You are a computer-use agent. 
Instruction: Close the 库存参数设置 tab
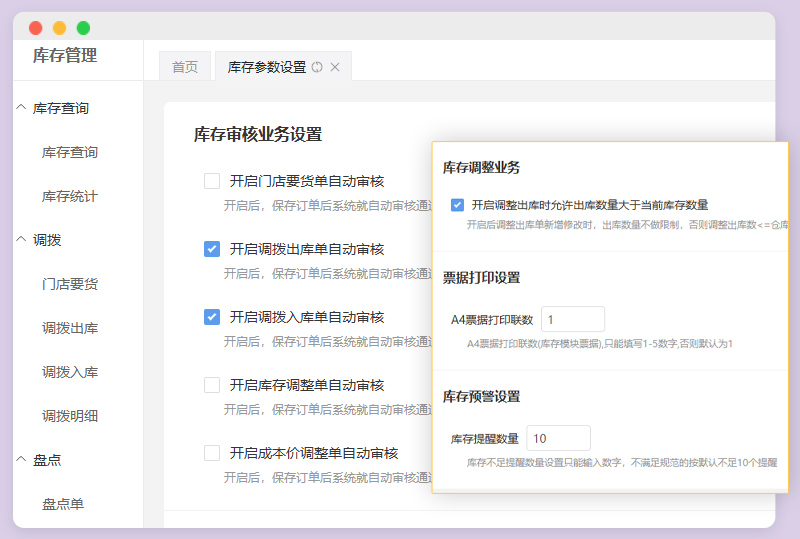point(335,67)
